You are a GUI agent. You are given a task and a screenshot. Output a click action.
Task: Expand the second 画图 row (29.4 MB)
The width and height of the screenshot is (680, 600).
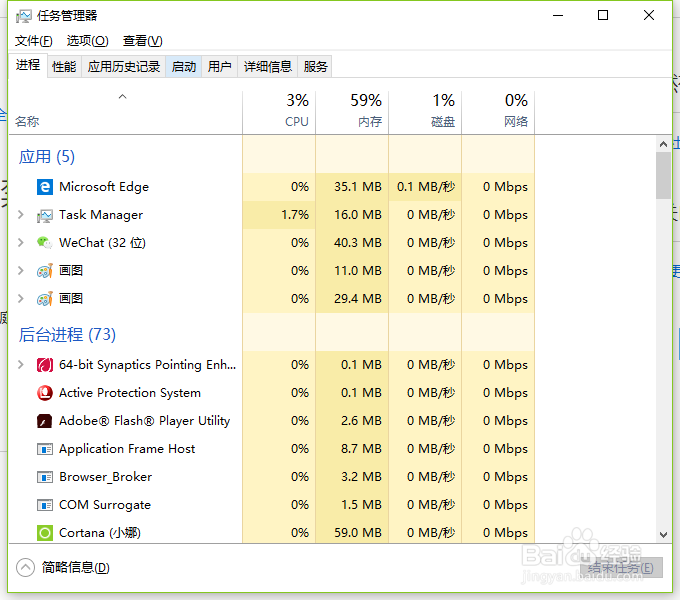(x=20, y=298)
